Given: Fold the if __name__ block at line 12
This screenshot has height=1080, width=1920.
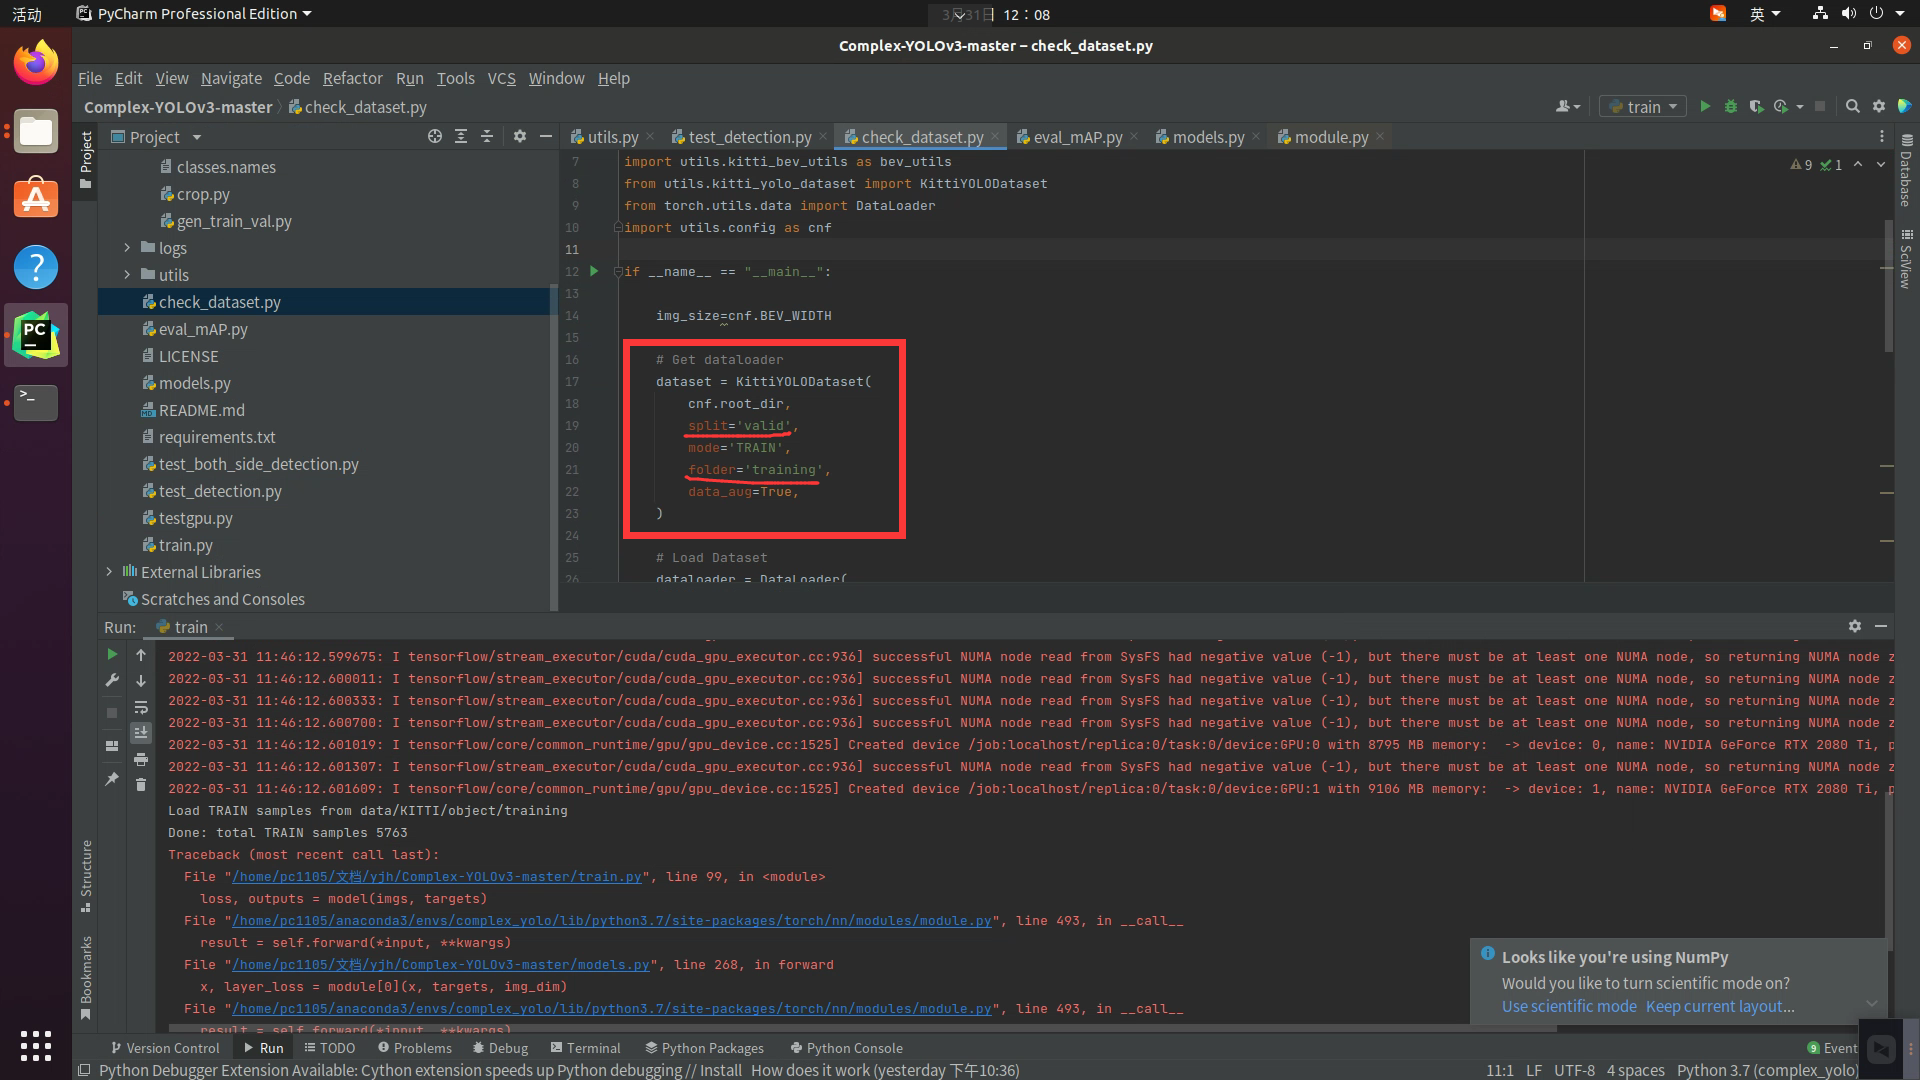Looking at the screenshot, I should pos(618,272).
